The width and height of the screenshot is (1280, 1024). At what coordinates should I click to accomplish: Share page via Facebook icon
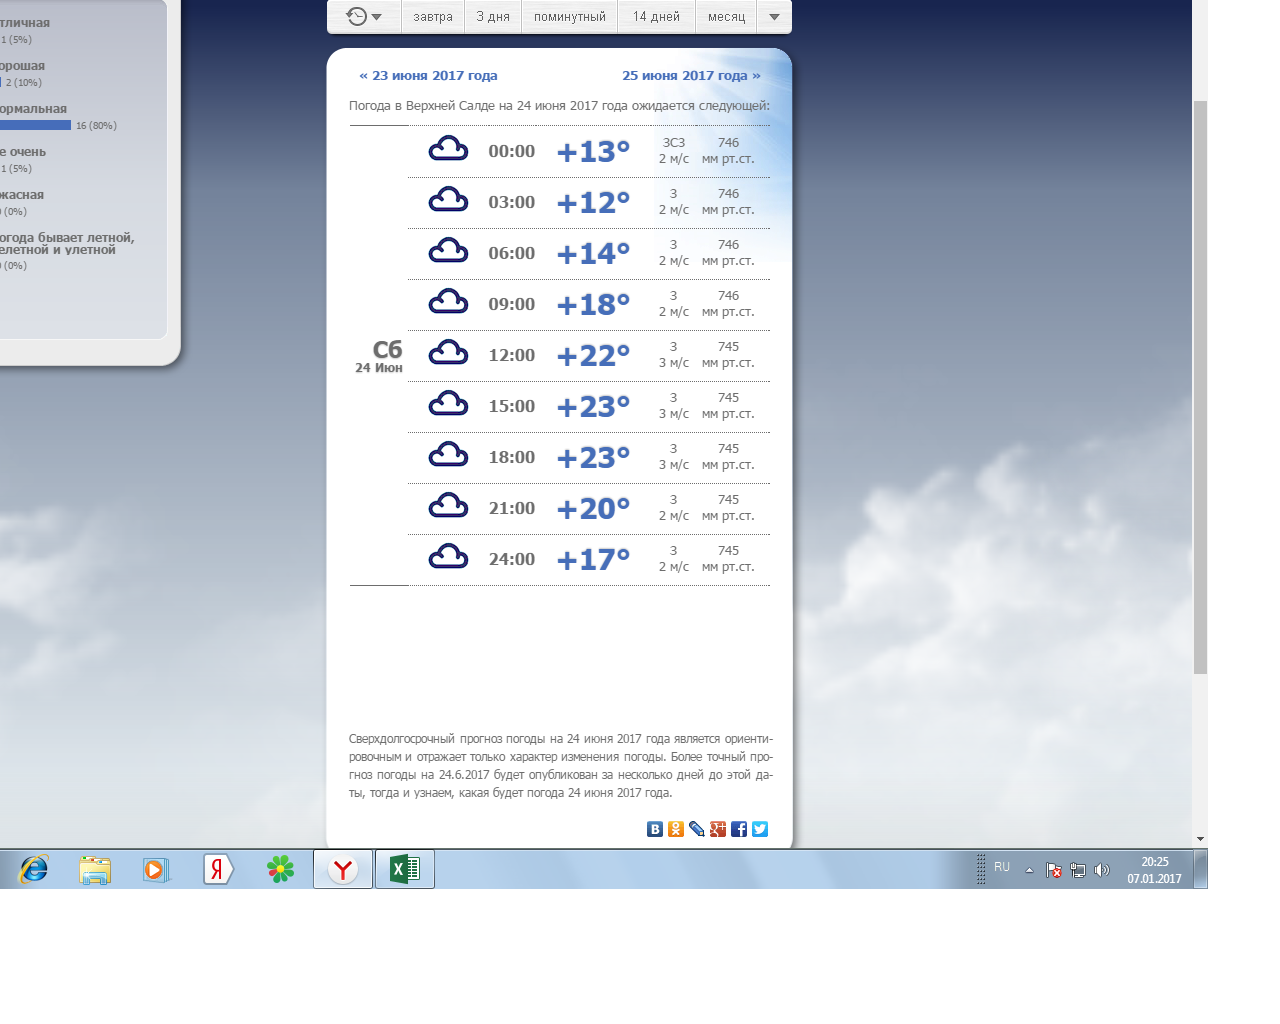739,829
